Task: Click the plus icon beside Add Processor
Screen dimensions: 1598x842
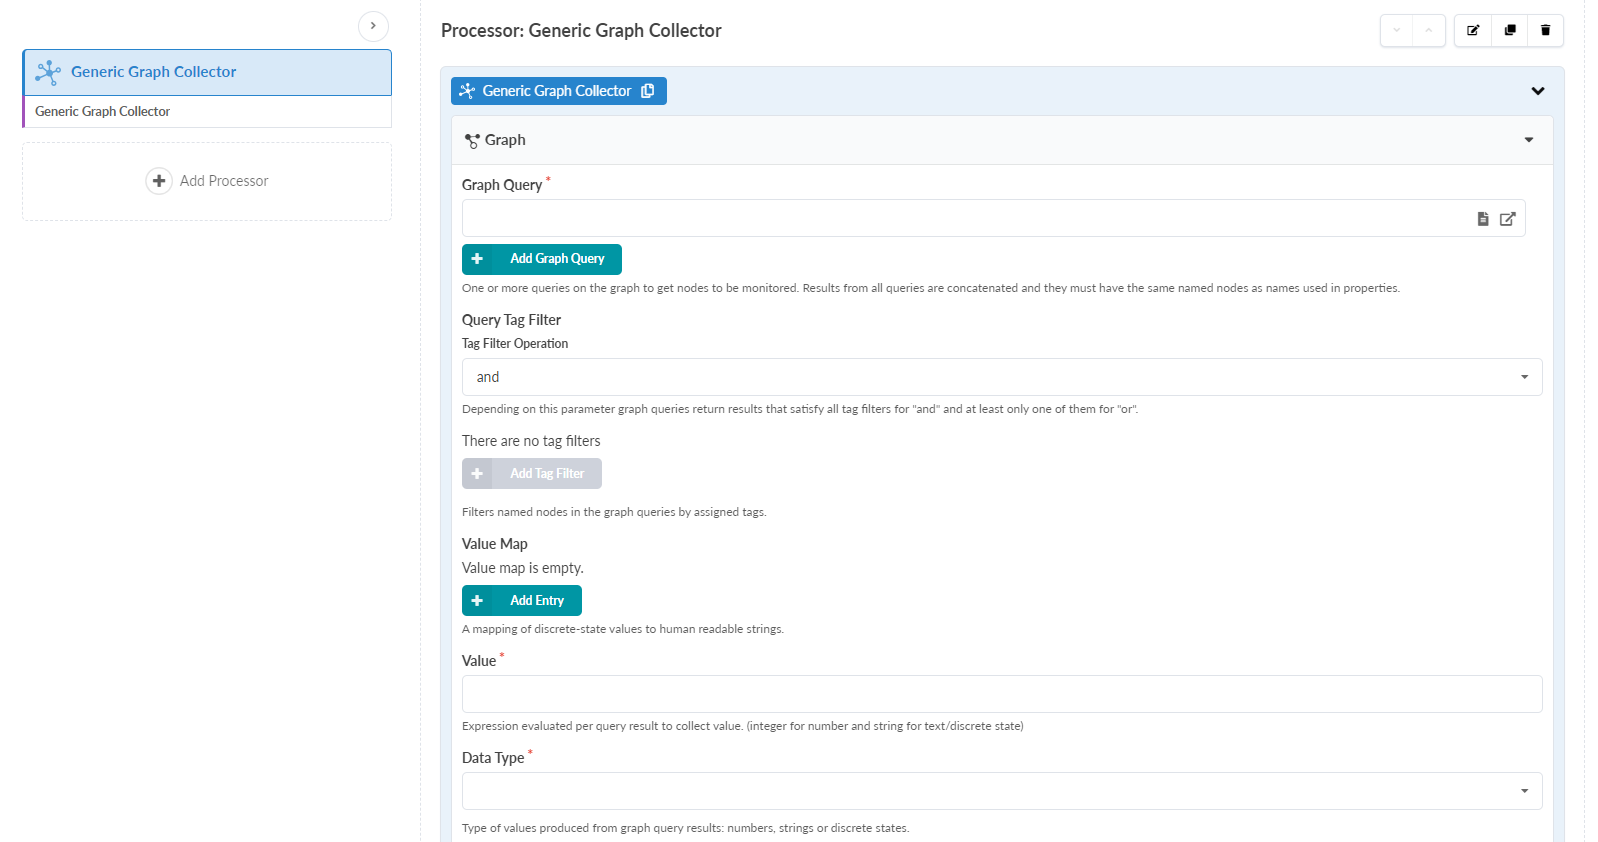Action: (x=159, y=181)
